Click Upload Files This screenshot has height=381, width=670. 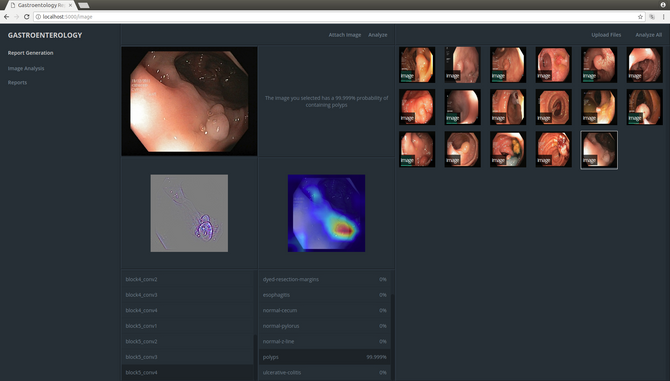[606, 35]
